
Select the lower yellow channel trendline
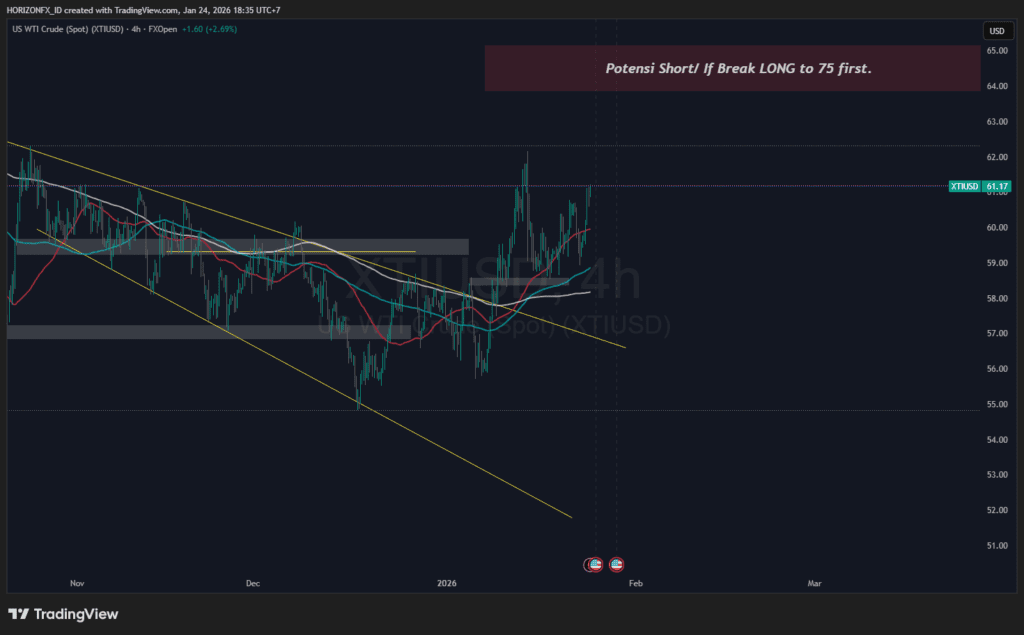click(450, 450)
